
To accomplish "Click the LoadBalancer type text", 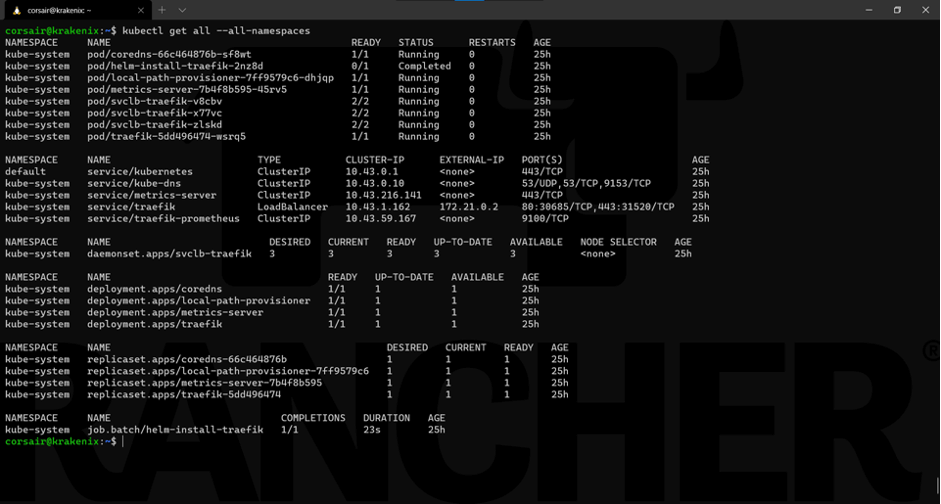I will click(292, 207).
